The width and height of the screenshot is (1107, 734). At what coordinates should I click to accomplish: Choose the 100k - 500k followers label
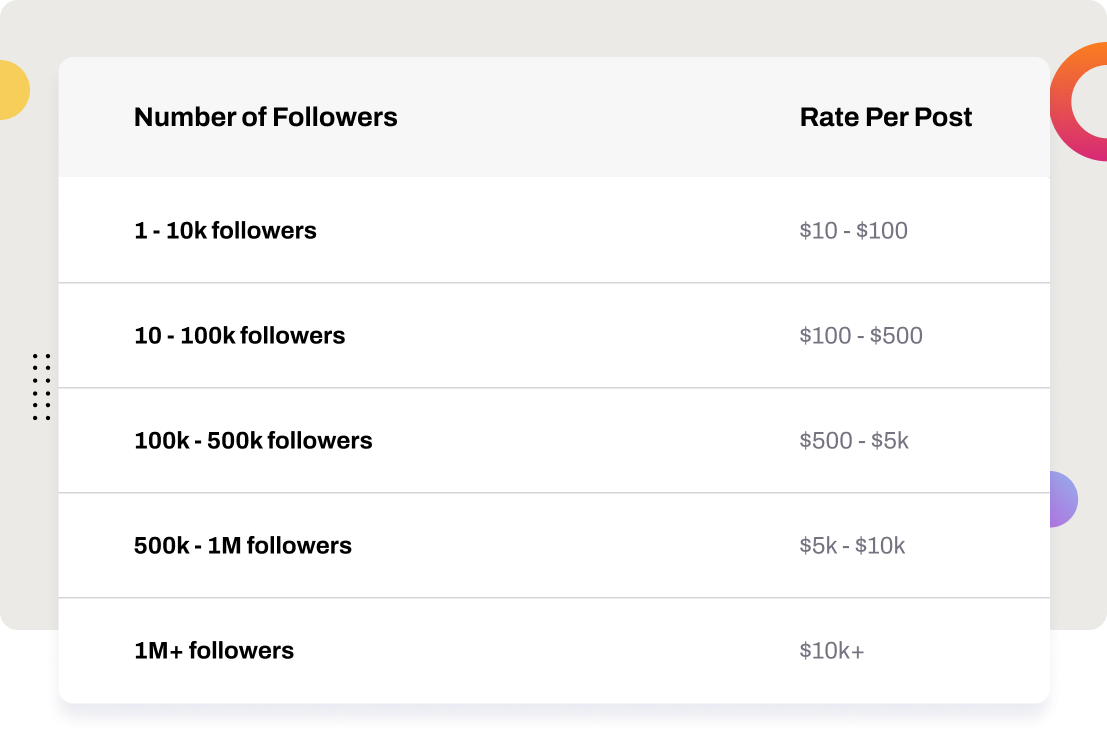point(253,441)
